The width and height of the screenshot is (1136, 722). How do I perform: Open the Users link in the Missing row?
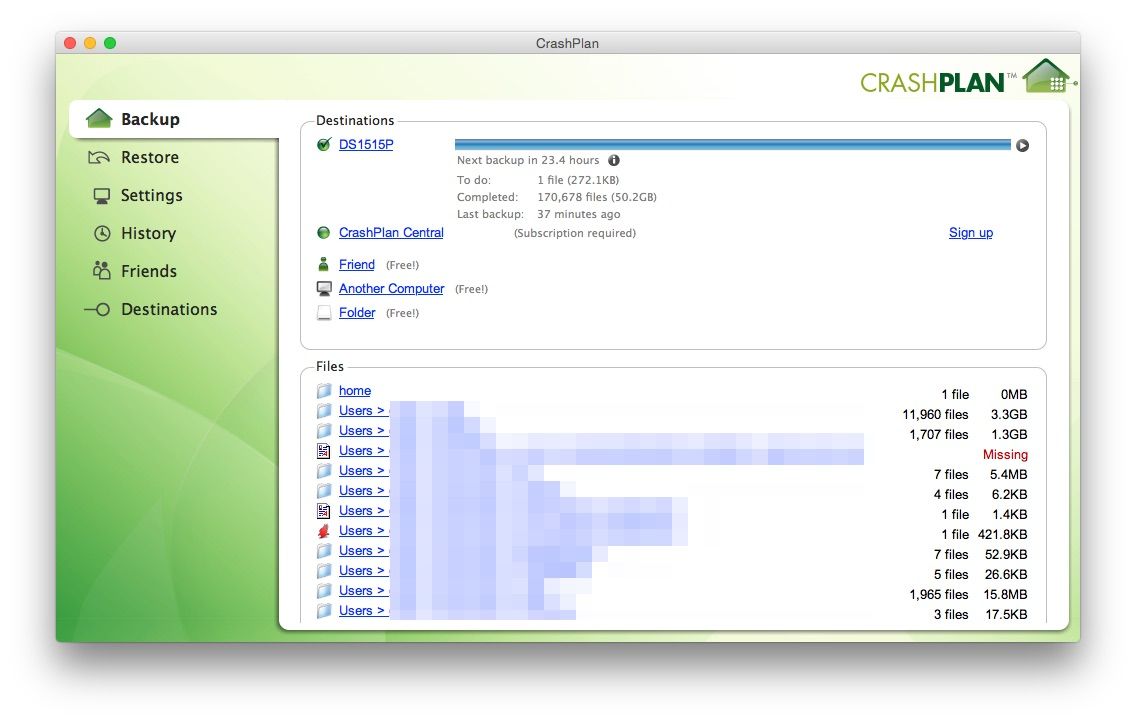click(x=362, y=450)
